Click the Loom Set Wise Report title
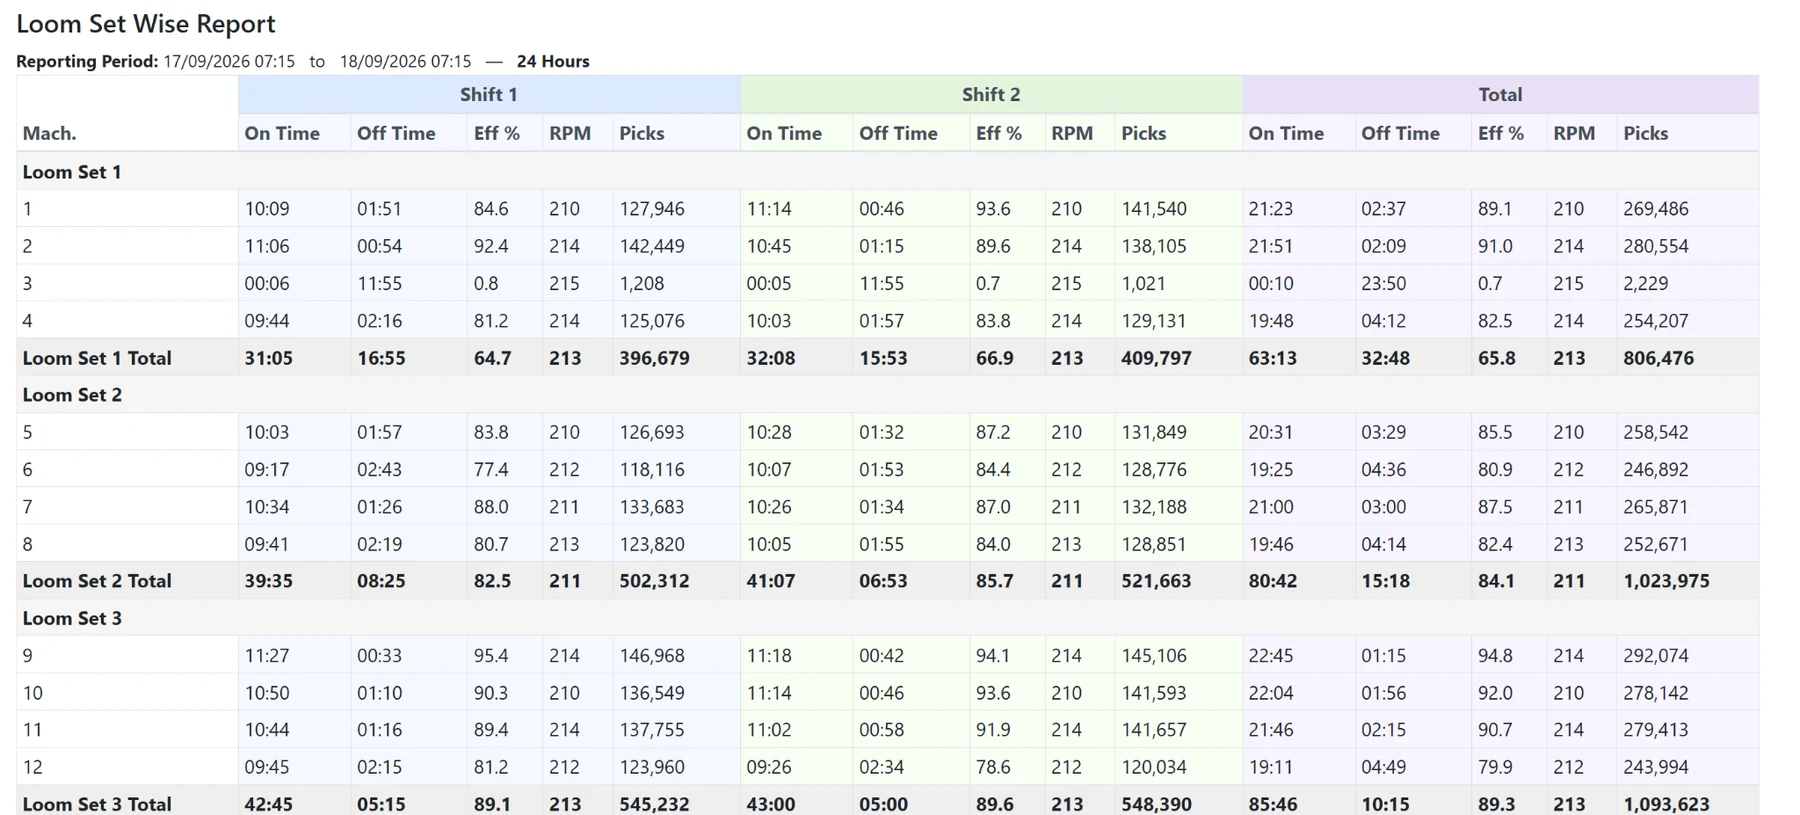This screenshot has width=1800, height=815. (146, 24)
